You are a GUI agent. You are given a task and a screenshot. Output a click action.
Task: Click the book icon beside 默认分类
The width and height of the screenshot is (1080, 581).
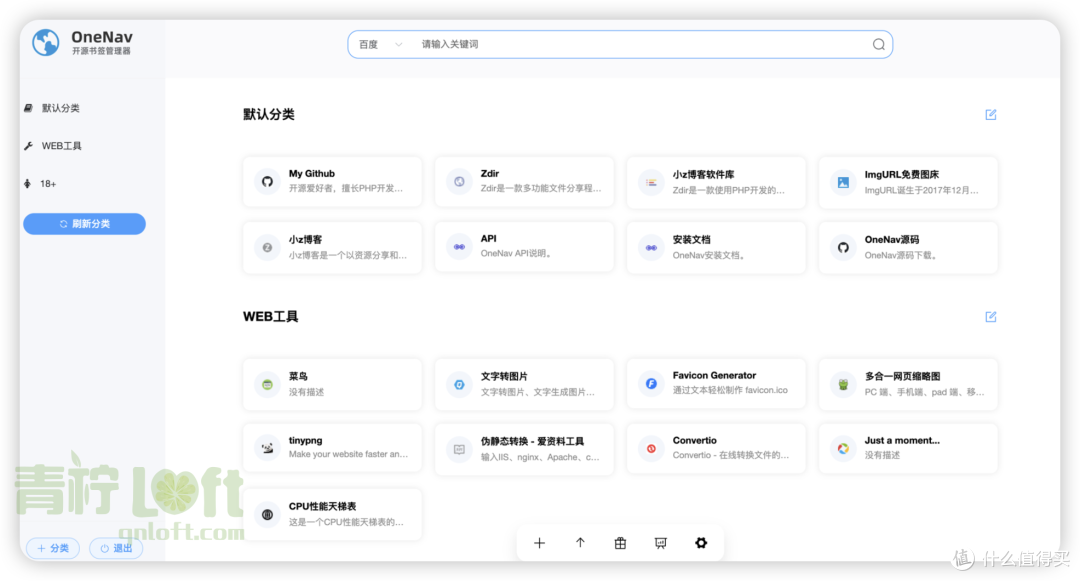[x=28, y=108]
